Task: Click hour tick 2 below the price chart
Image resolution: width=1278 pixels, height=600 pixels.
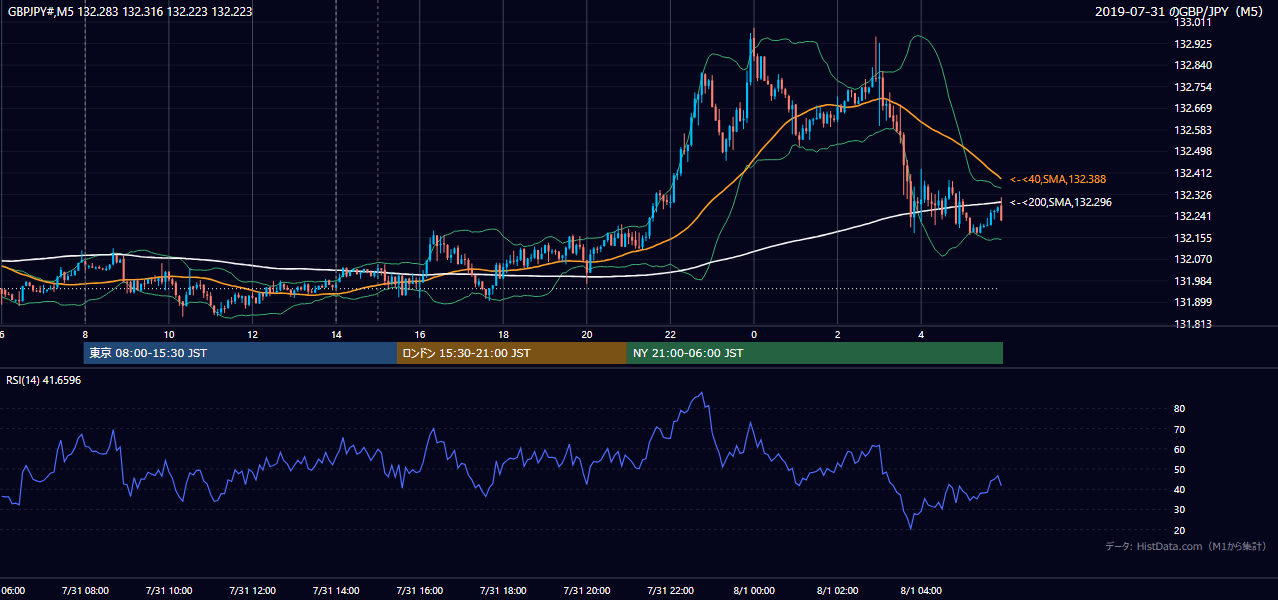Action: pyautogui.click(x=838, y=334)
